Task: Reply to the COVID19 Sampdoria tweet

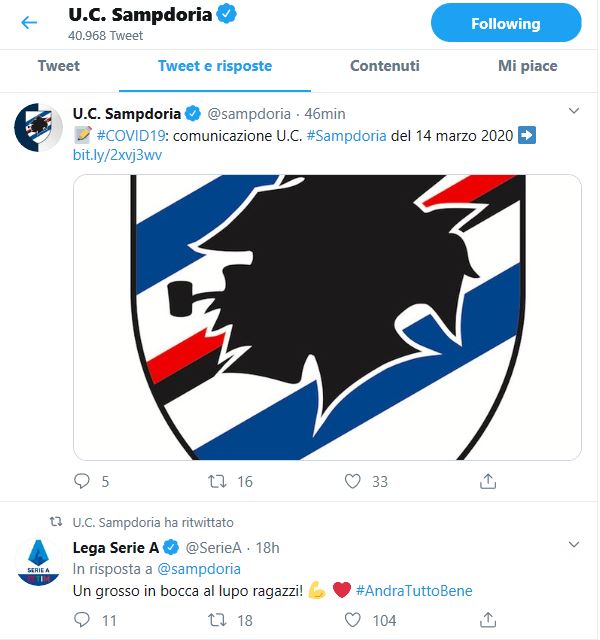Action: coord(83,481)
